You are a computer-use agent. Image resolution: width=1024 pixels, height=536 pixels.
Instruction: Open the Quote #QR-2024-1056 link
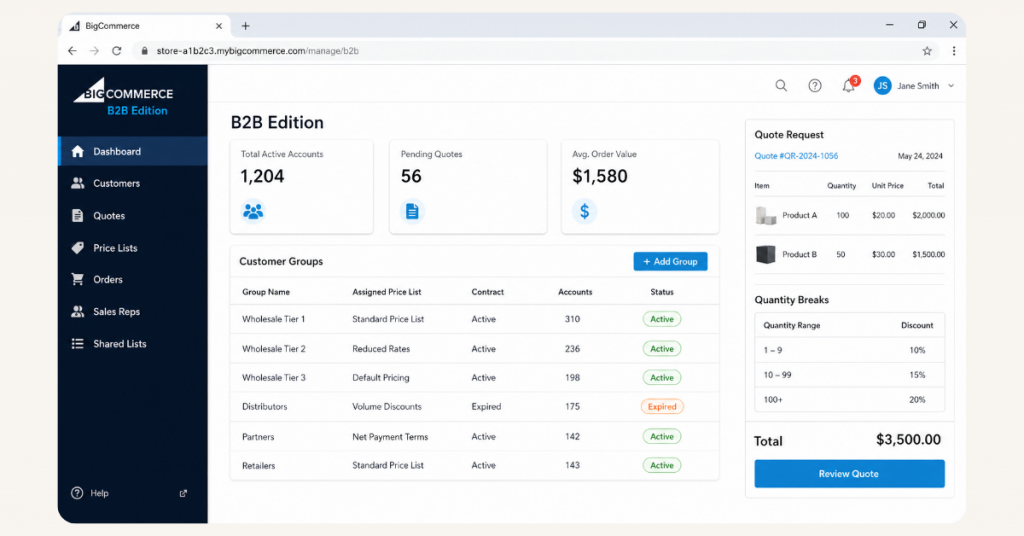796,156
